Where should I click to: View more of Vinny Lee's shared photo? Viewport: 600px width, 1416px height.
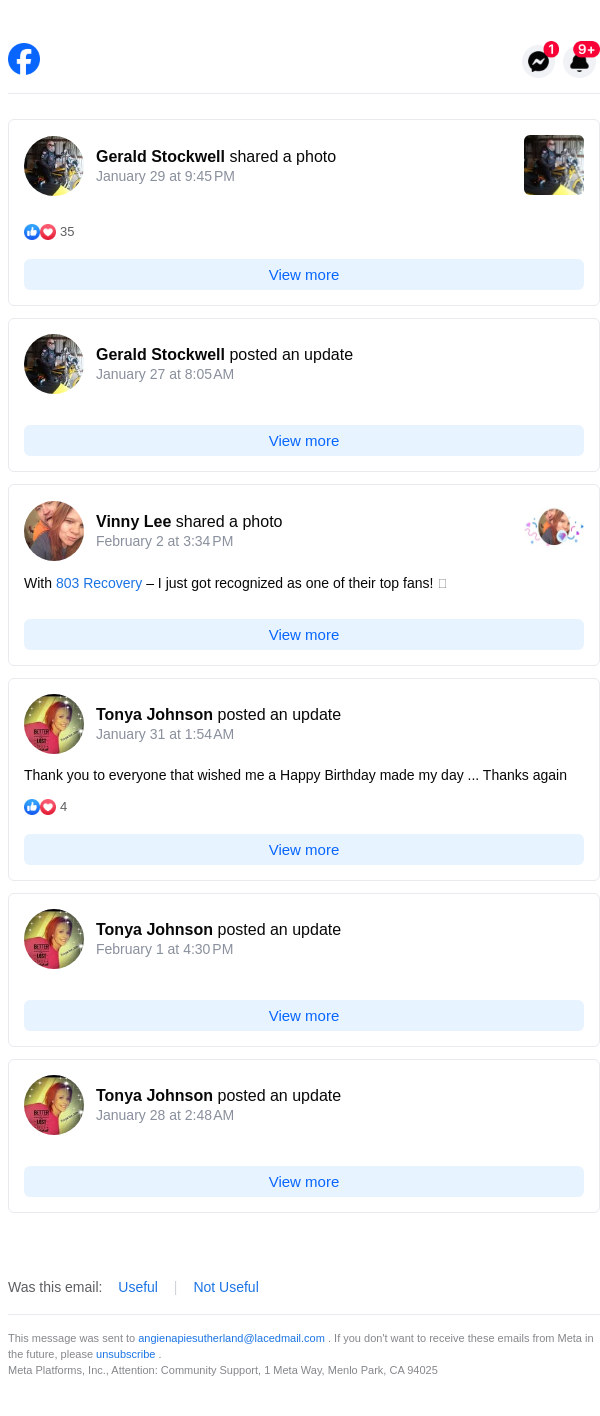304,635
